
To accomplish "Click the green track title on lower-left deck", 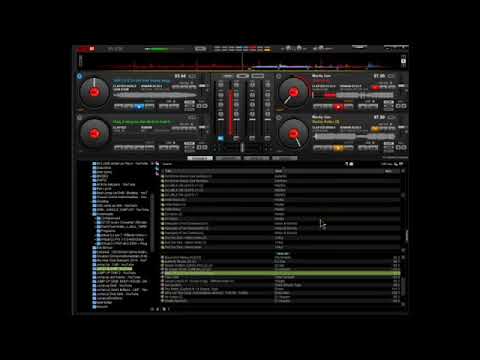I will point(142,122).
